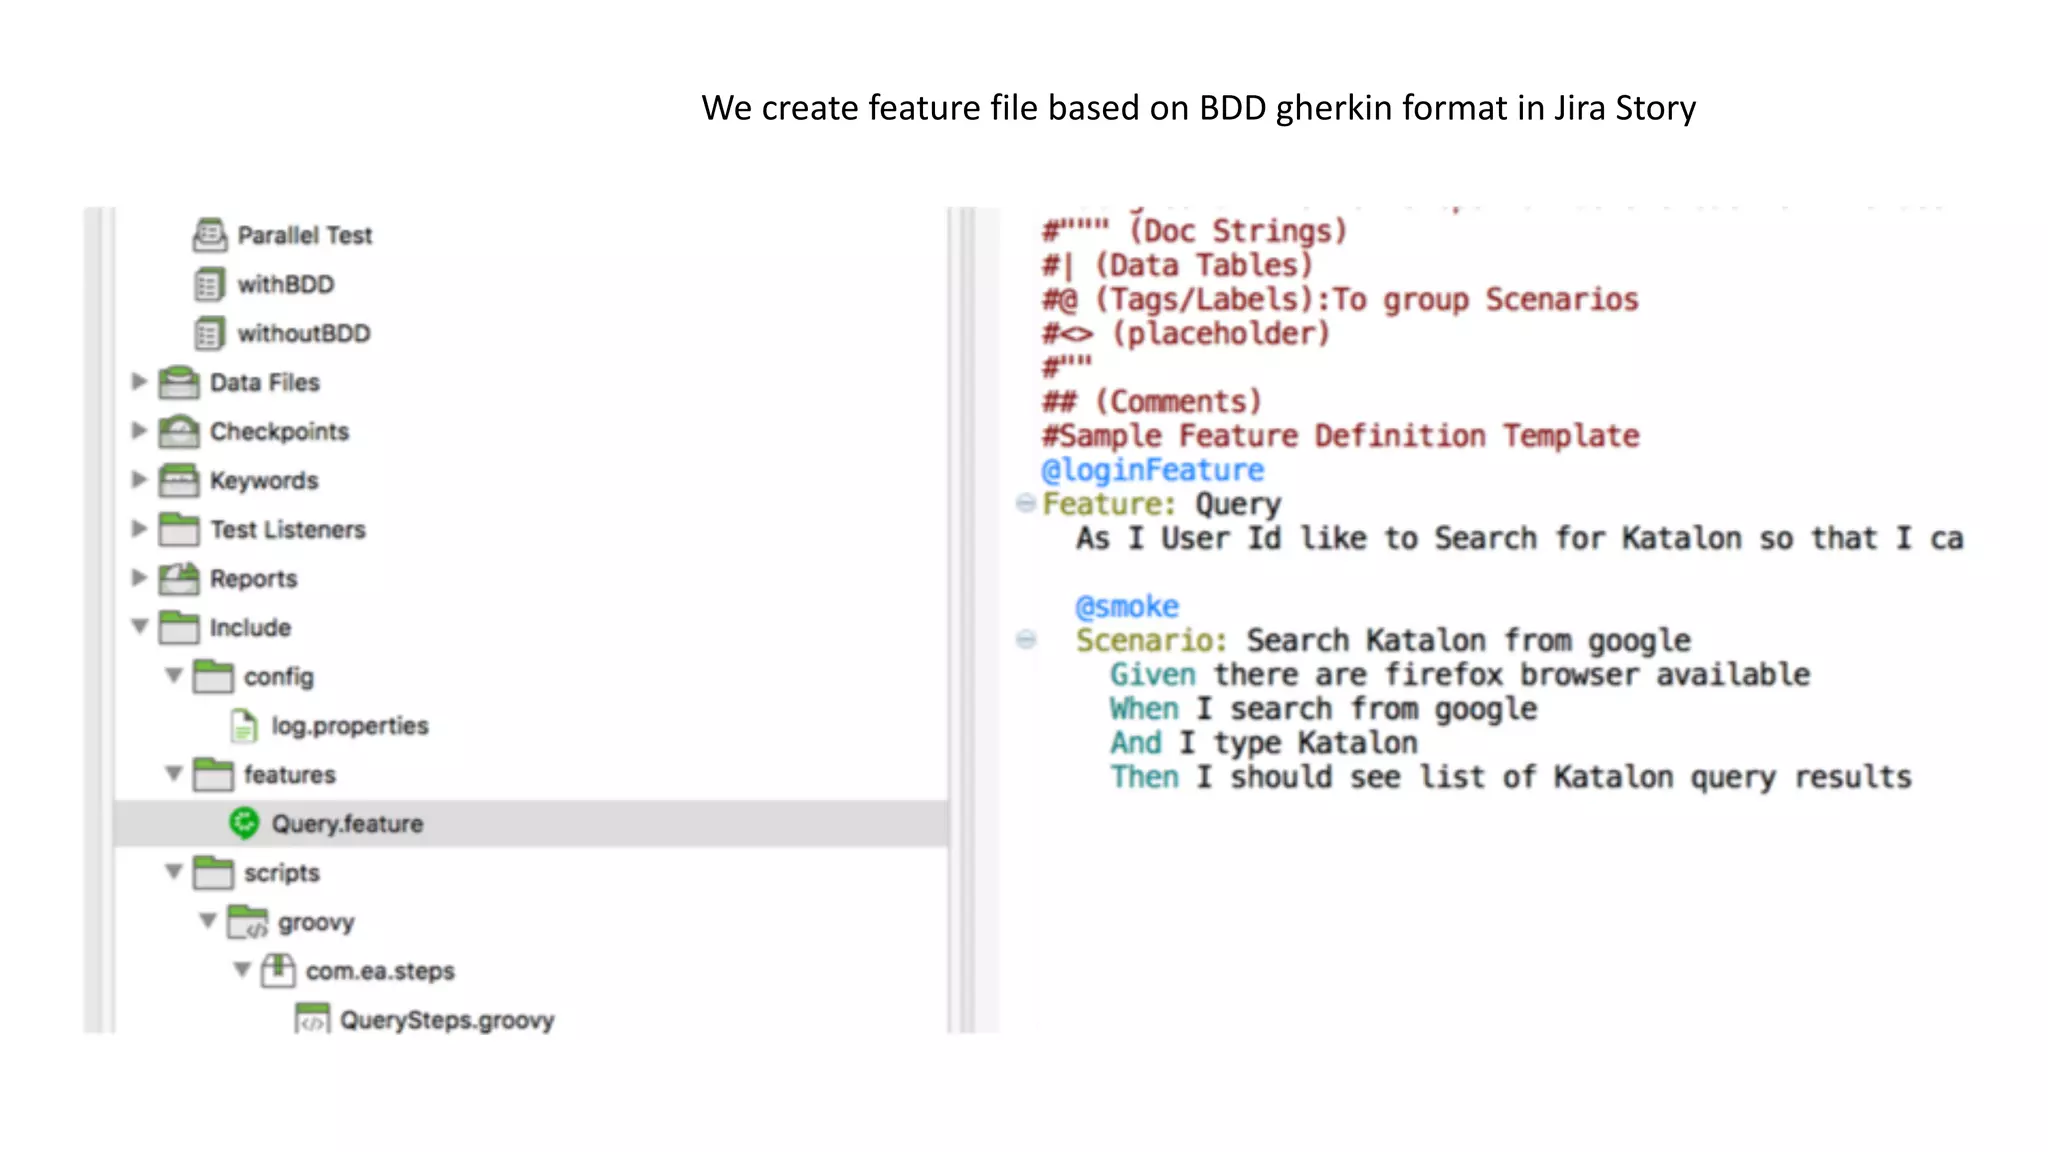Click the '#| (Data Tables)' comment line
Viewport: 2048px width, 1152px height.
1177,266
